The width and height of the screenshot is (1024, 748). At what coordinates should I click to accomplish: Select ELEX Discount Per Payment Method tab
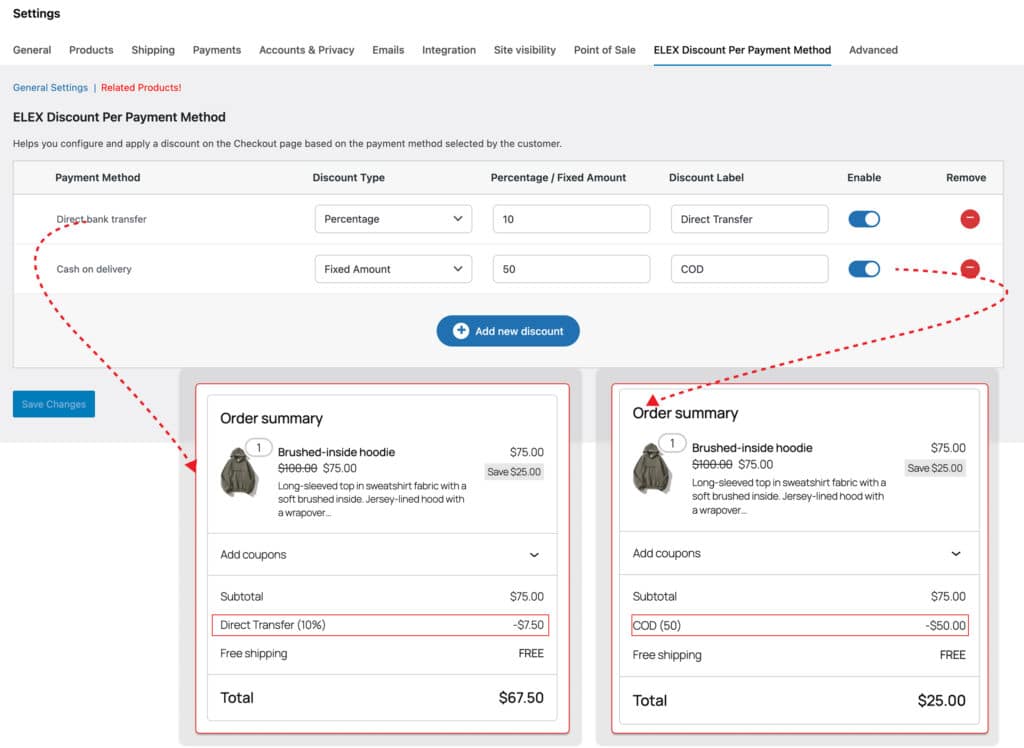pyautogui.click(x=742, y=50)
